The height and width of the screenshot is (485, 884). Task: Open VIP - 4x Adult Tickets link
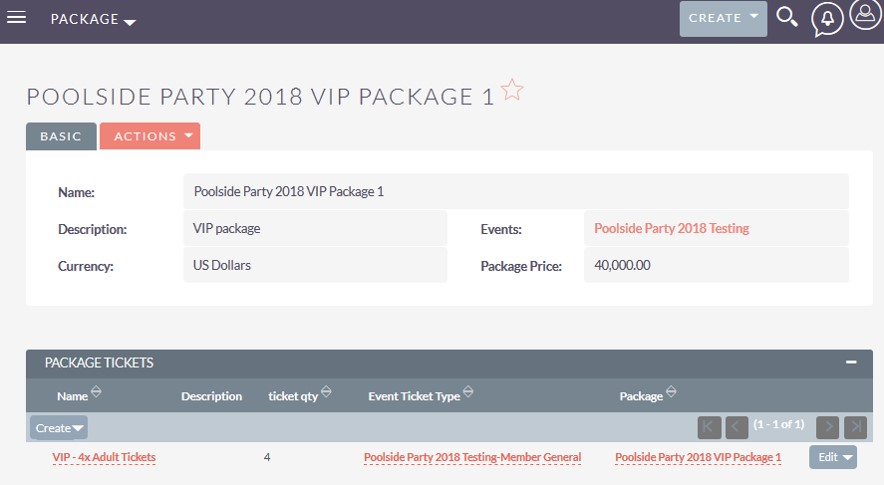click(x=104, y=457)
